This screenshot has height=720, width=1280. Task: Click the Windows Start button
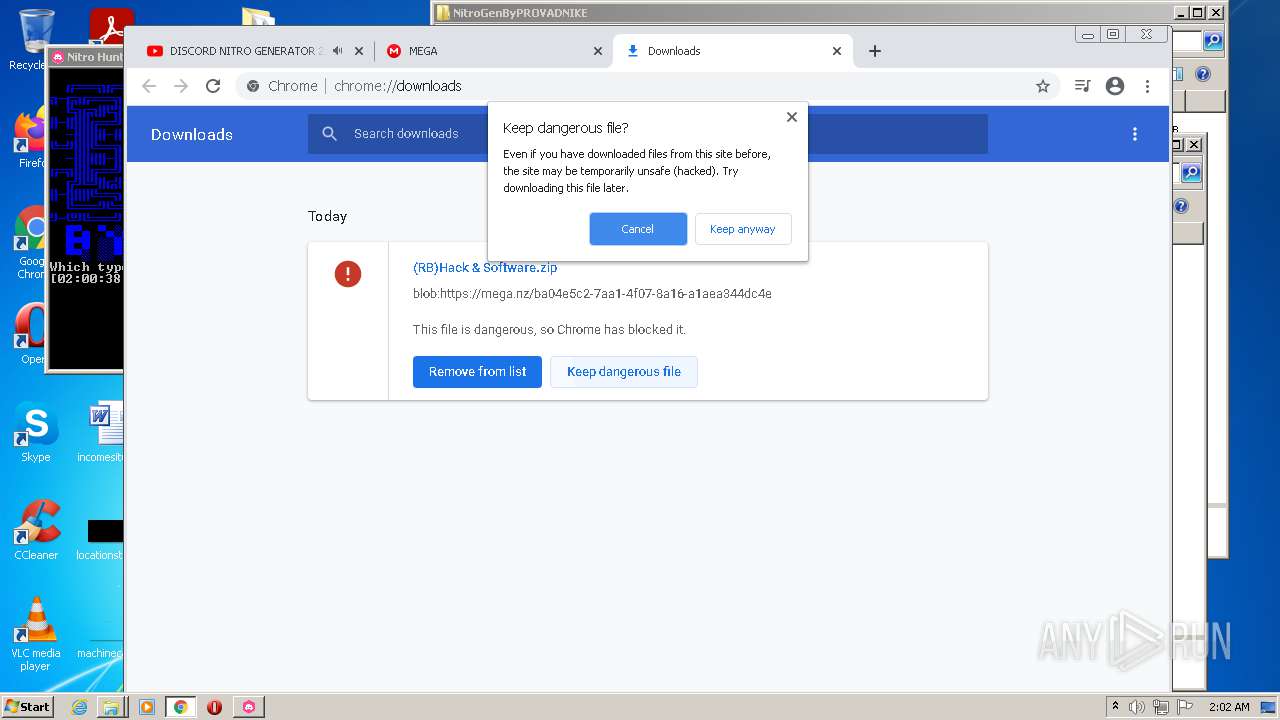point(28,706)
